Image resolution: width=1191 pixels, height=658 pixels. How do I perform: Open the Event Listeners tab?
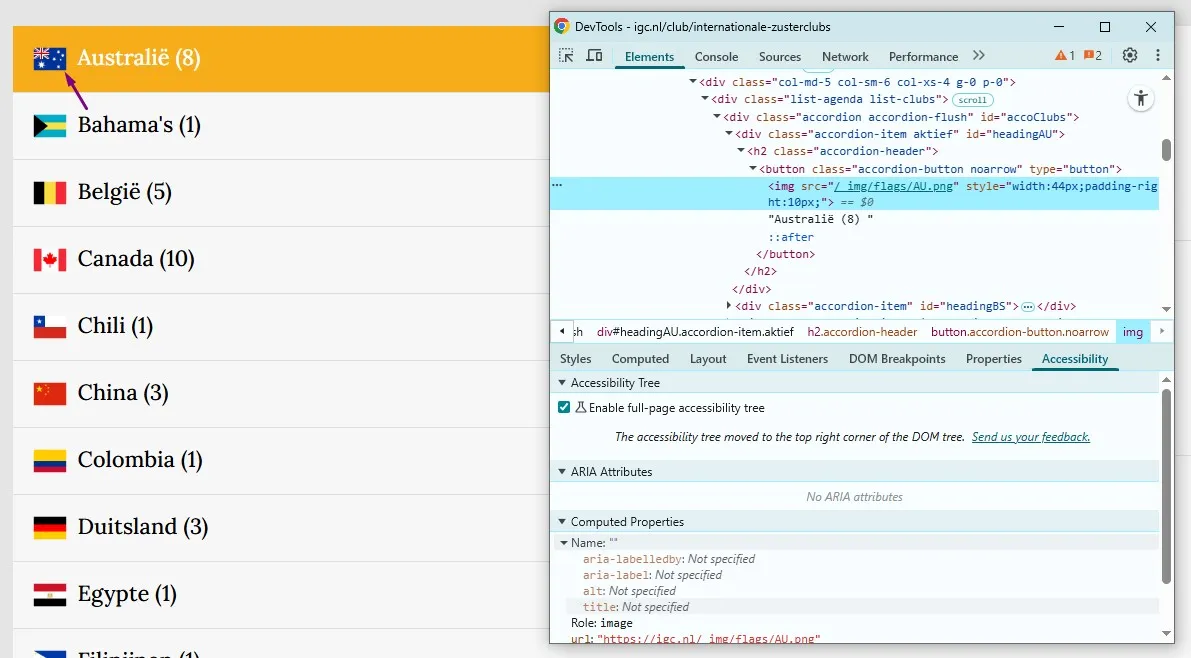pyautogui.click(x=787, y=359)
